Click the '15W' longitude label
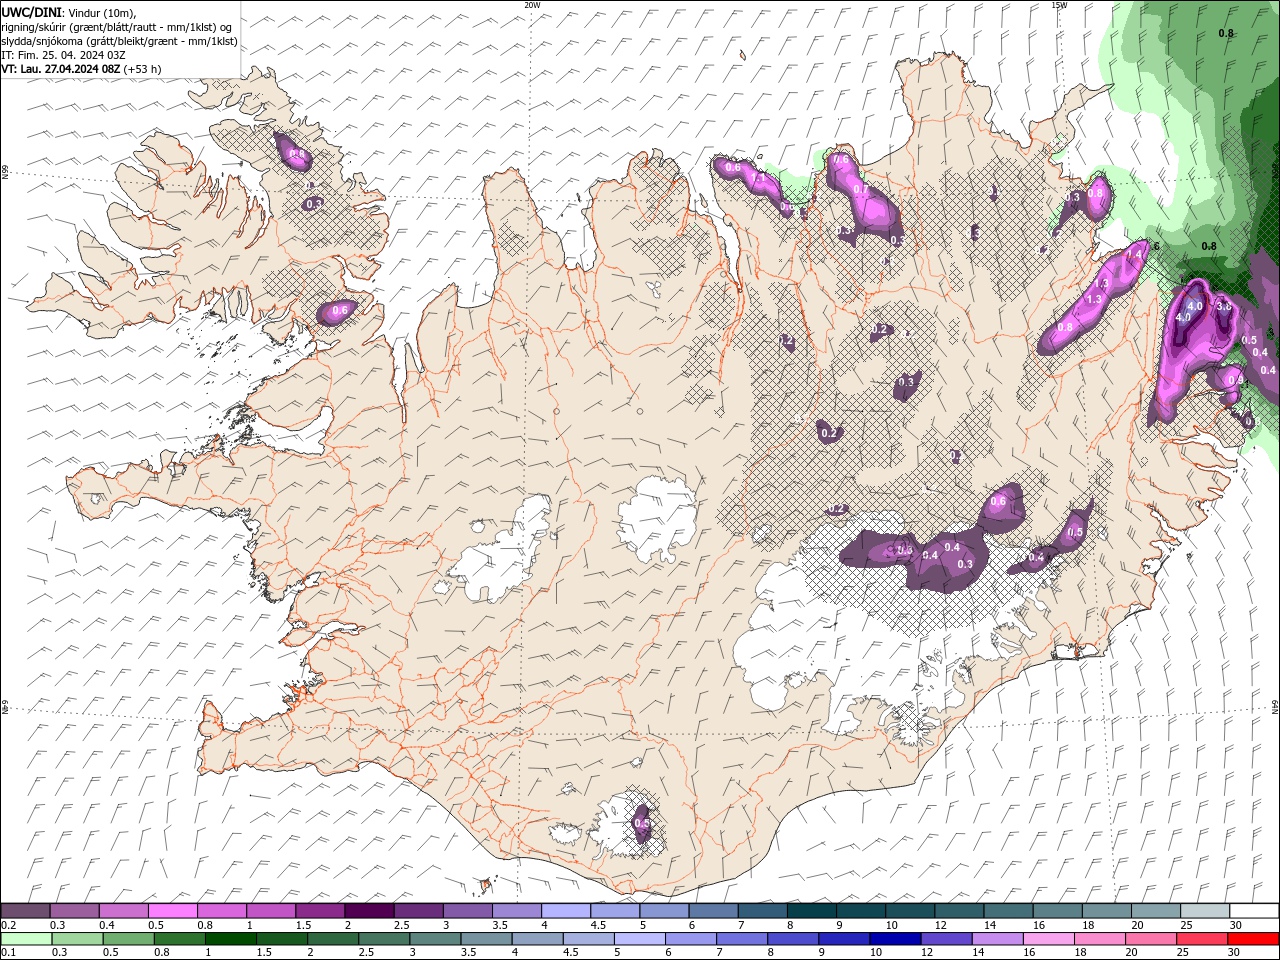Image resolution: width=1280 pixels, height=960 pixels. [x=1059, y=5]
